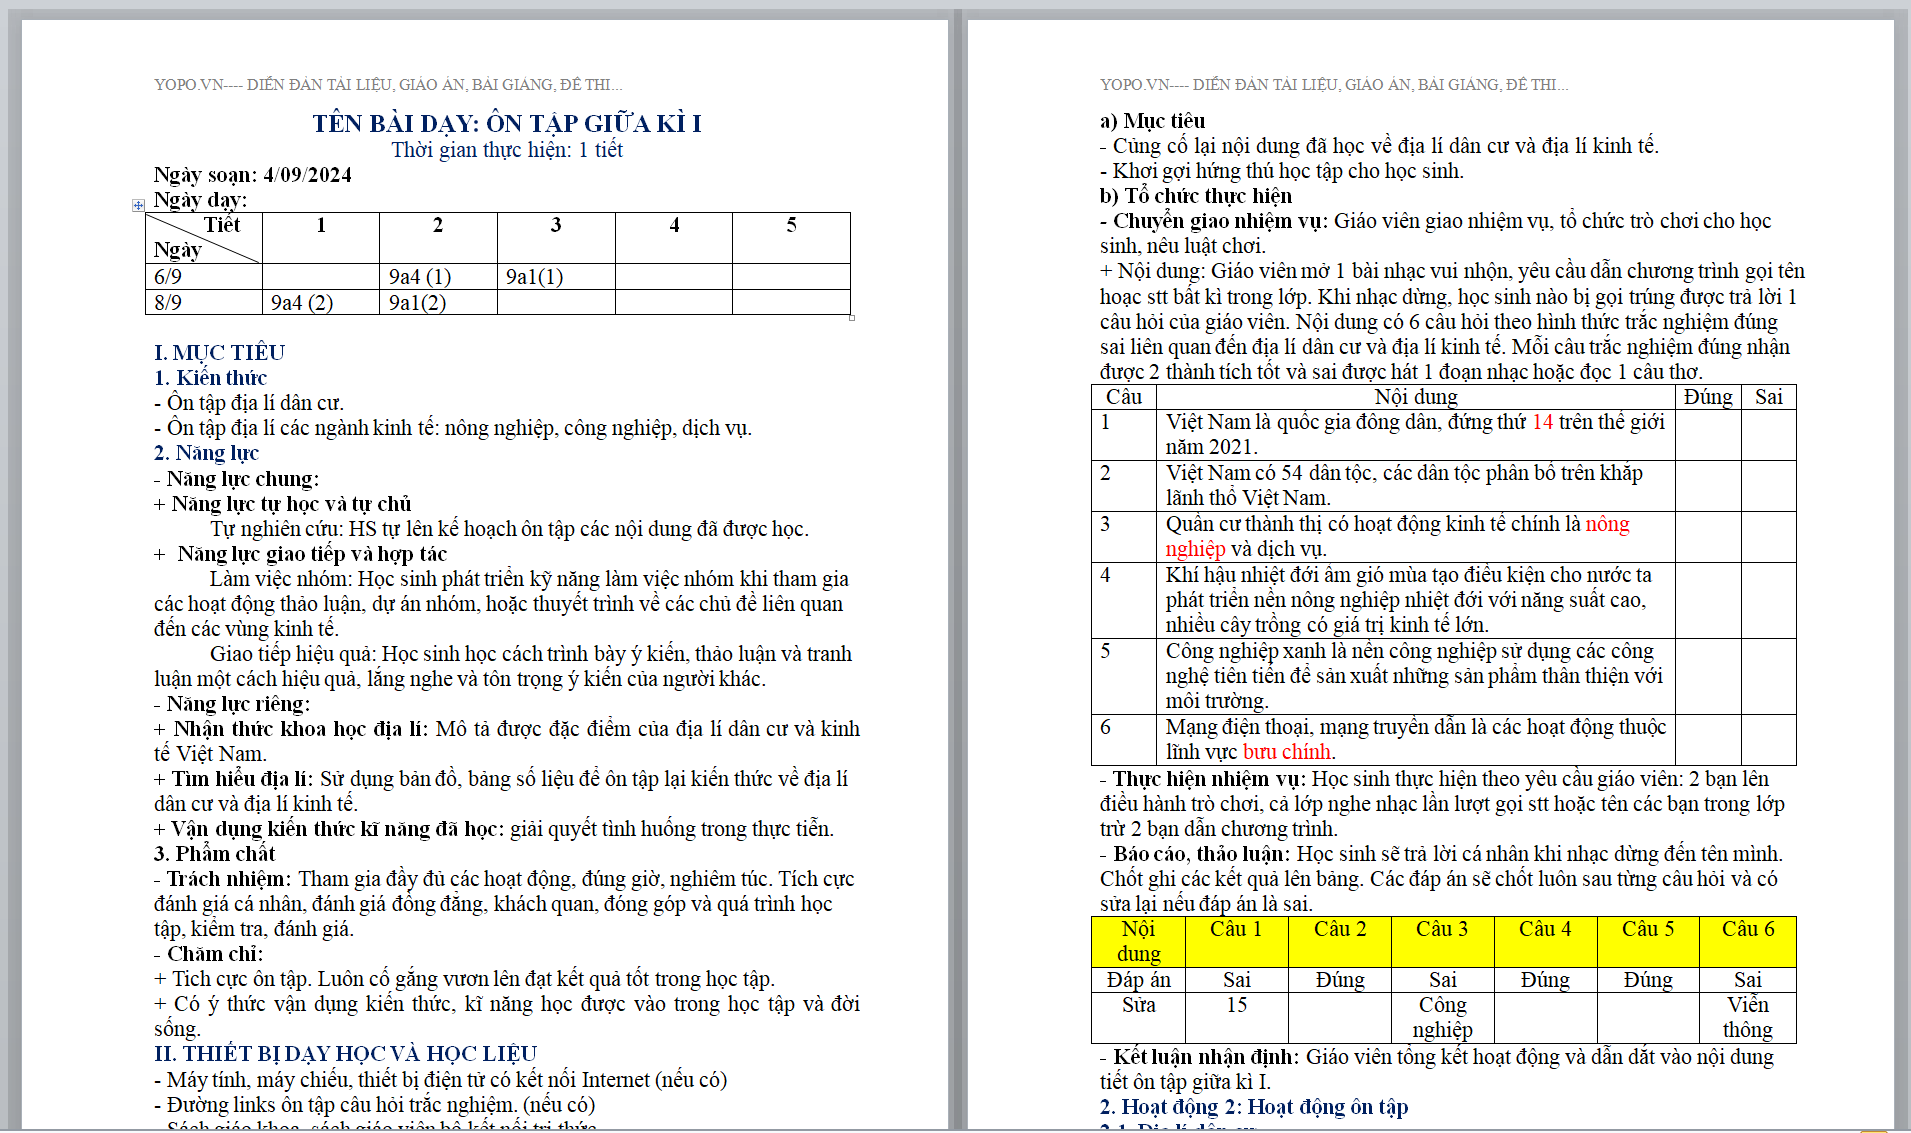Click the "9a1(2)" table cell
Screen dimensions: 1911x1133
[x=438, y=302]
